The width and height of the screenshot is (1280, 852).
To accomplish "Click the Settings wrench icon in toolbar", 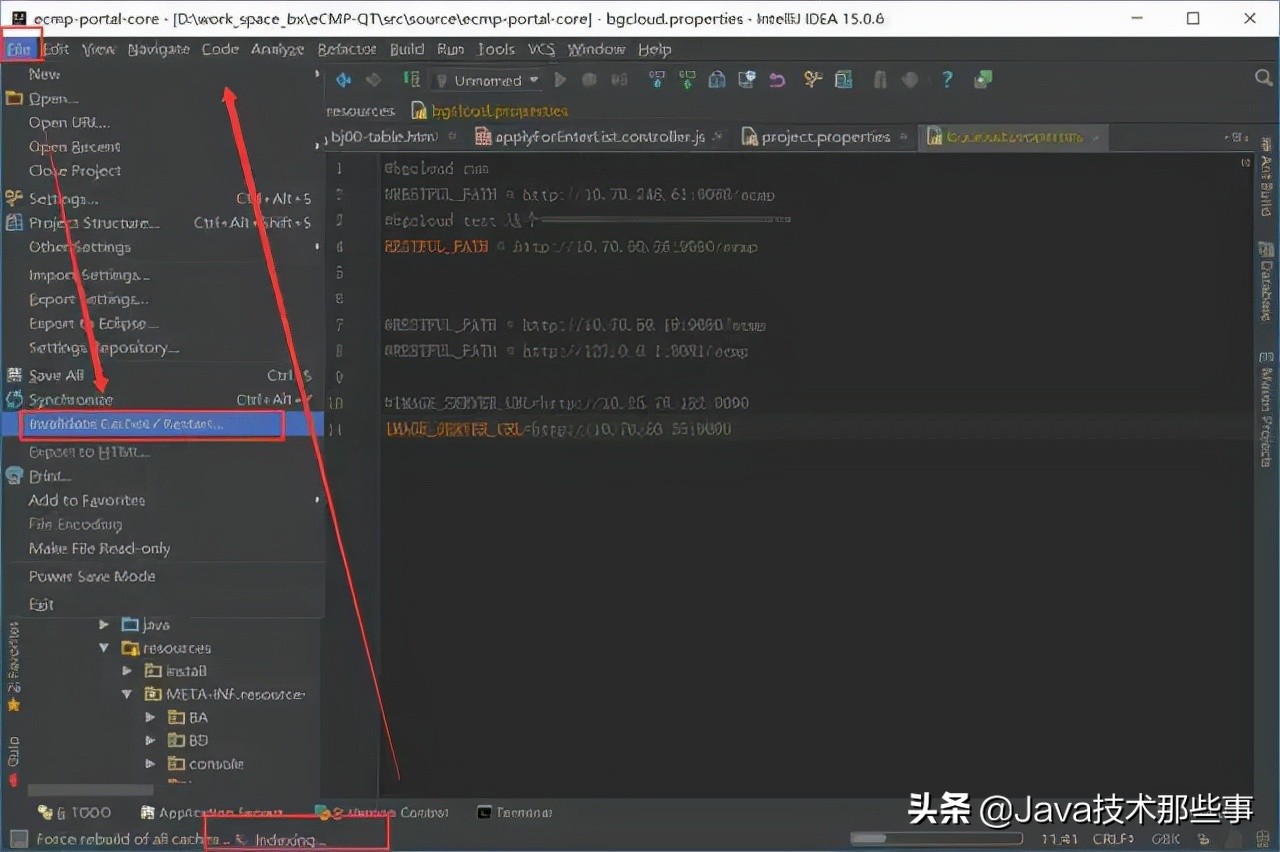I will coord(813,80).
